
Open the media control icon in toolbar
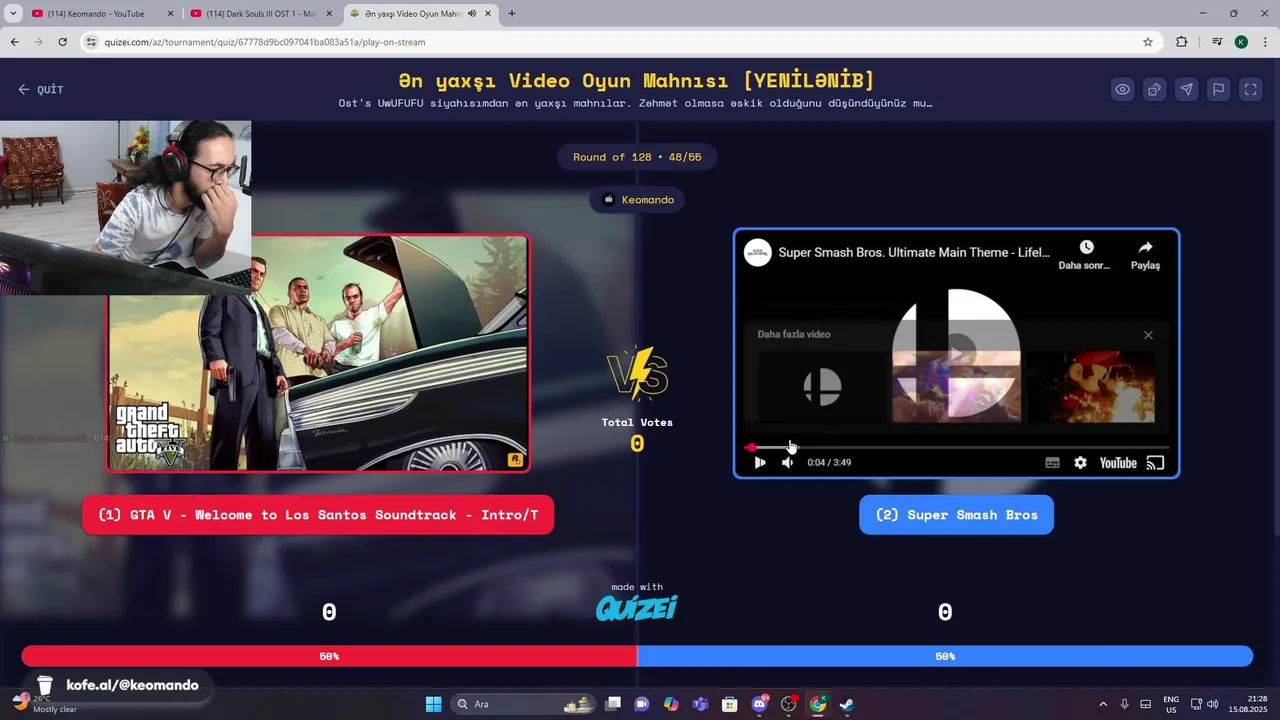(x=1216, y=42)
